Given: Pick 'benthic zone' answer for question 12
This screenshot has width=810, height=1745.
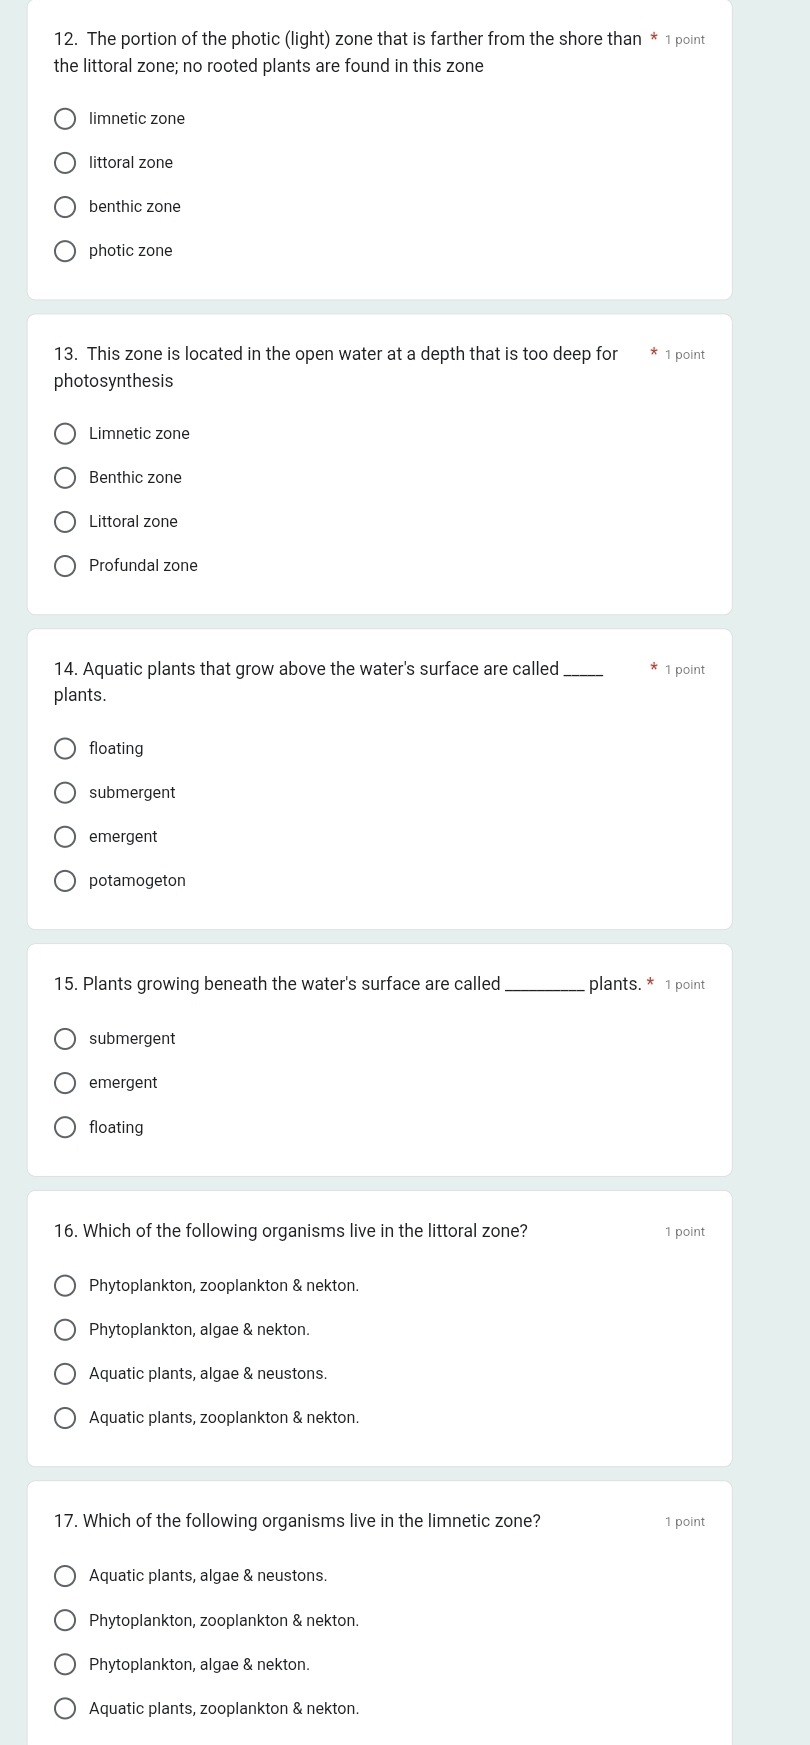Looking at the screenshot, I should (x=65, y=208).
